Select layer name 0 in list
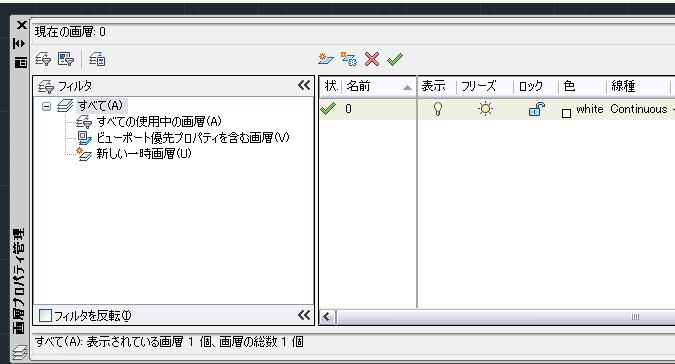This screenshot has height=364, width=675. (x=348, y=109)
